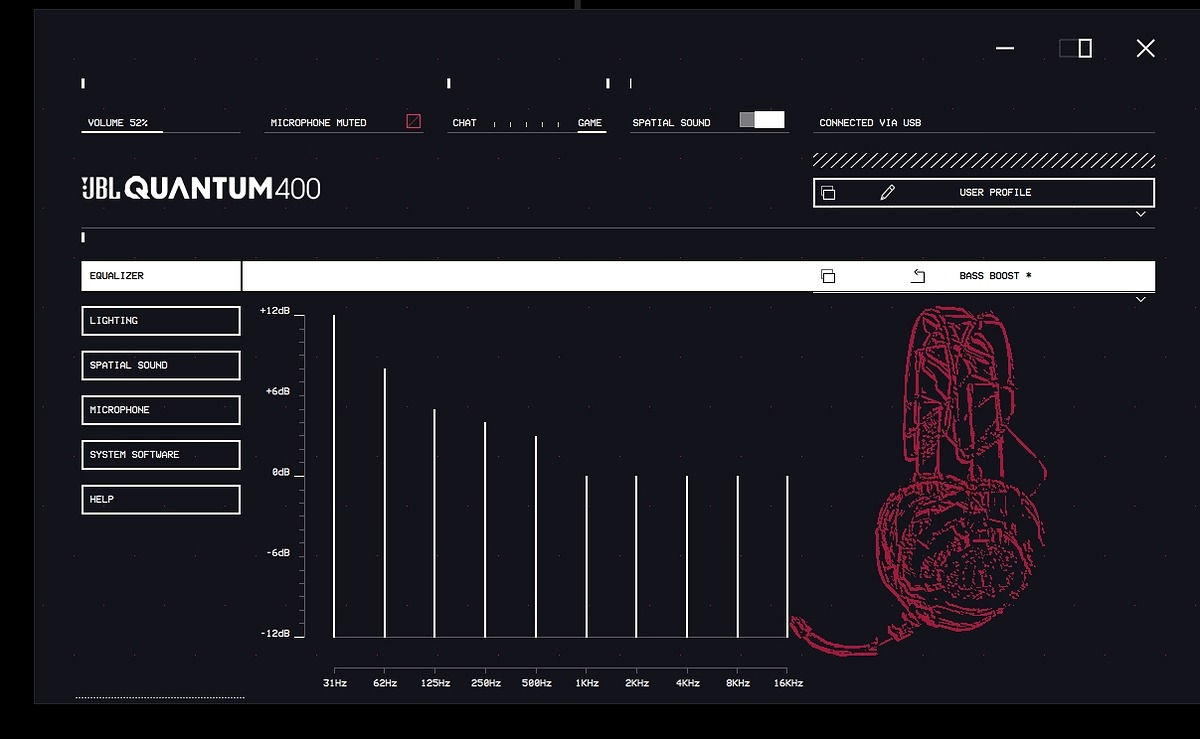The image size is (1200, 739).
Task: Adjust the 2KHz equalizer band
Action: (636, 557)
